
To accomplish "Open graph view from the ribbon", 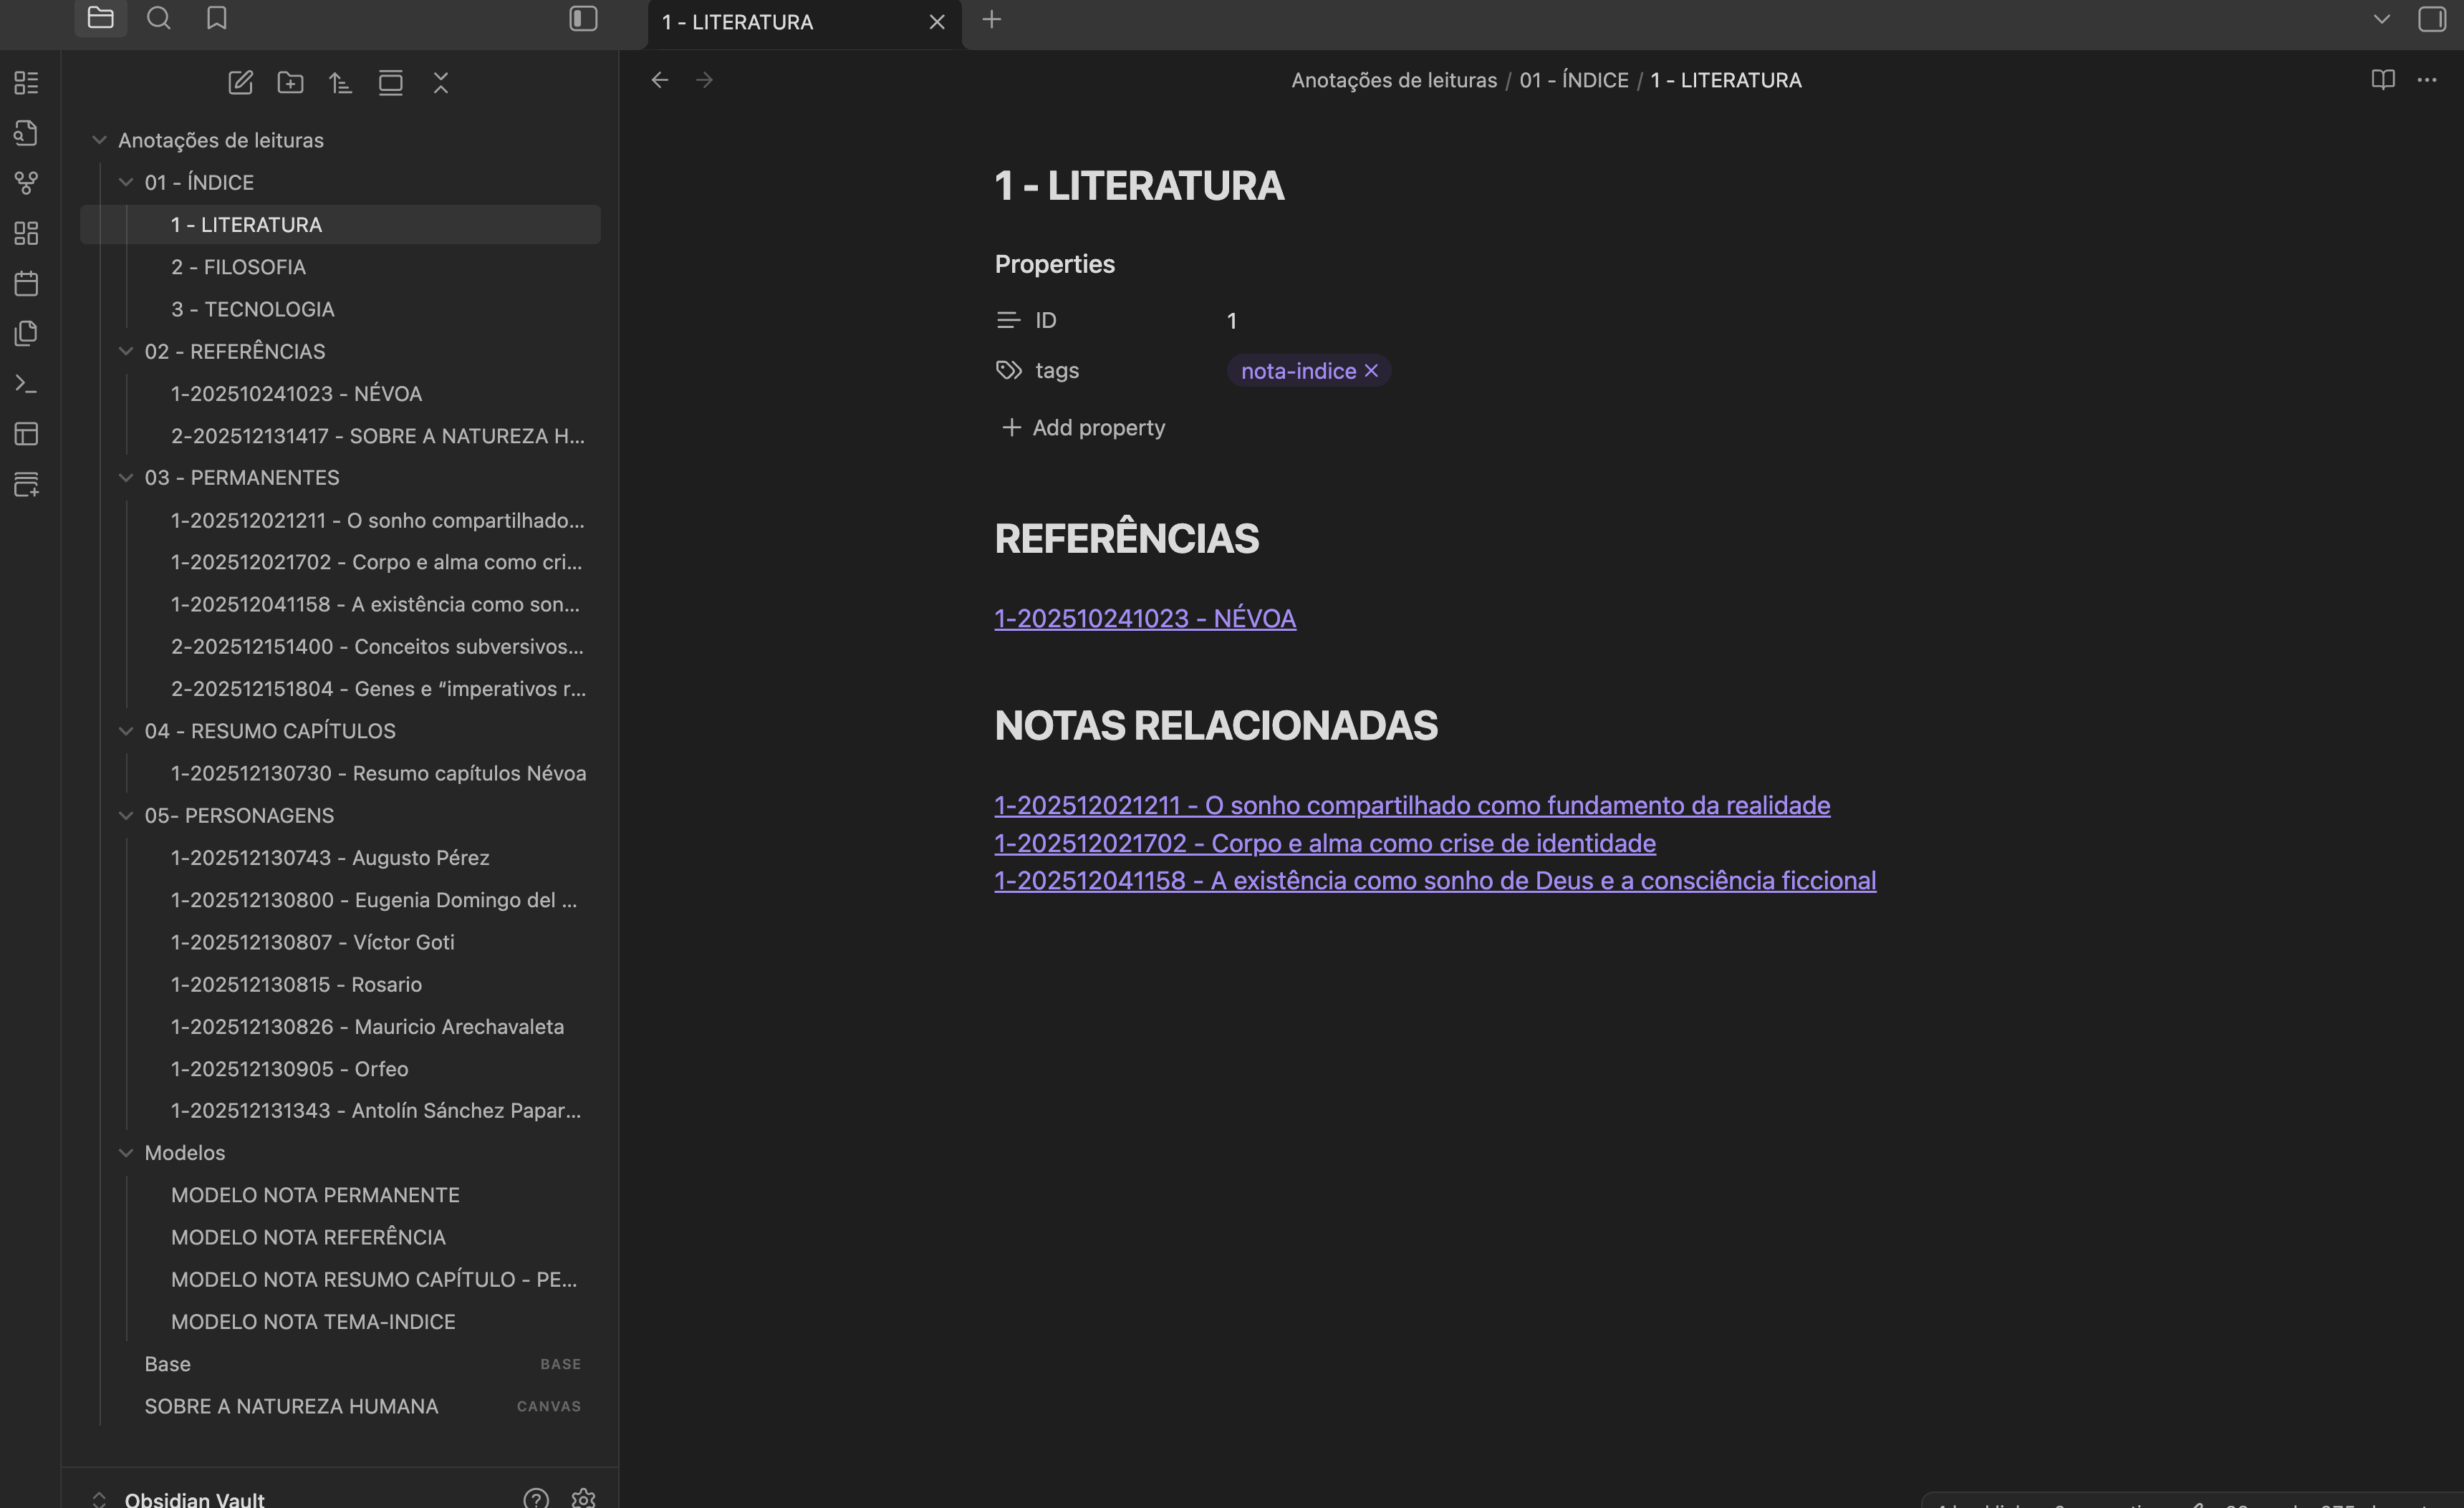I will (x=27, y=183).
